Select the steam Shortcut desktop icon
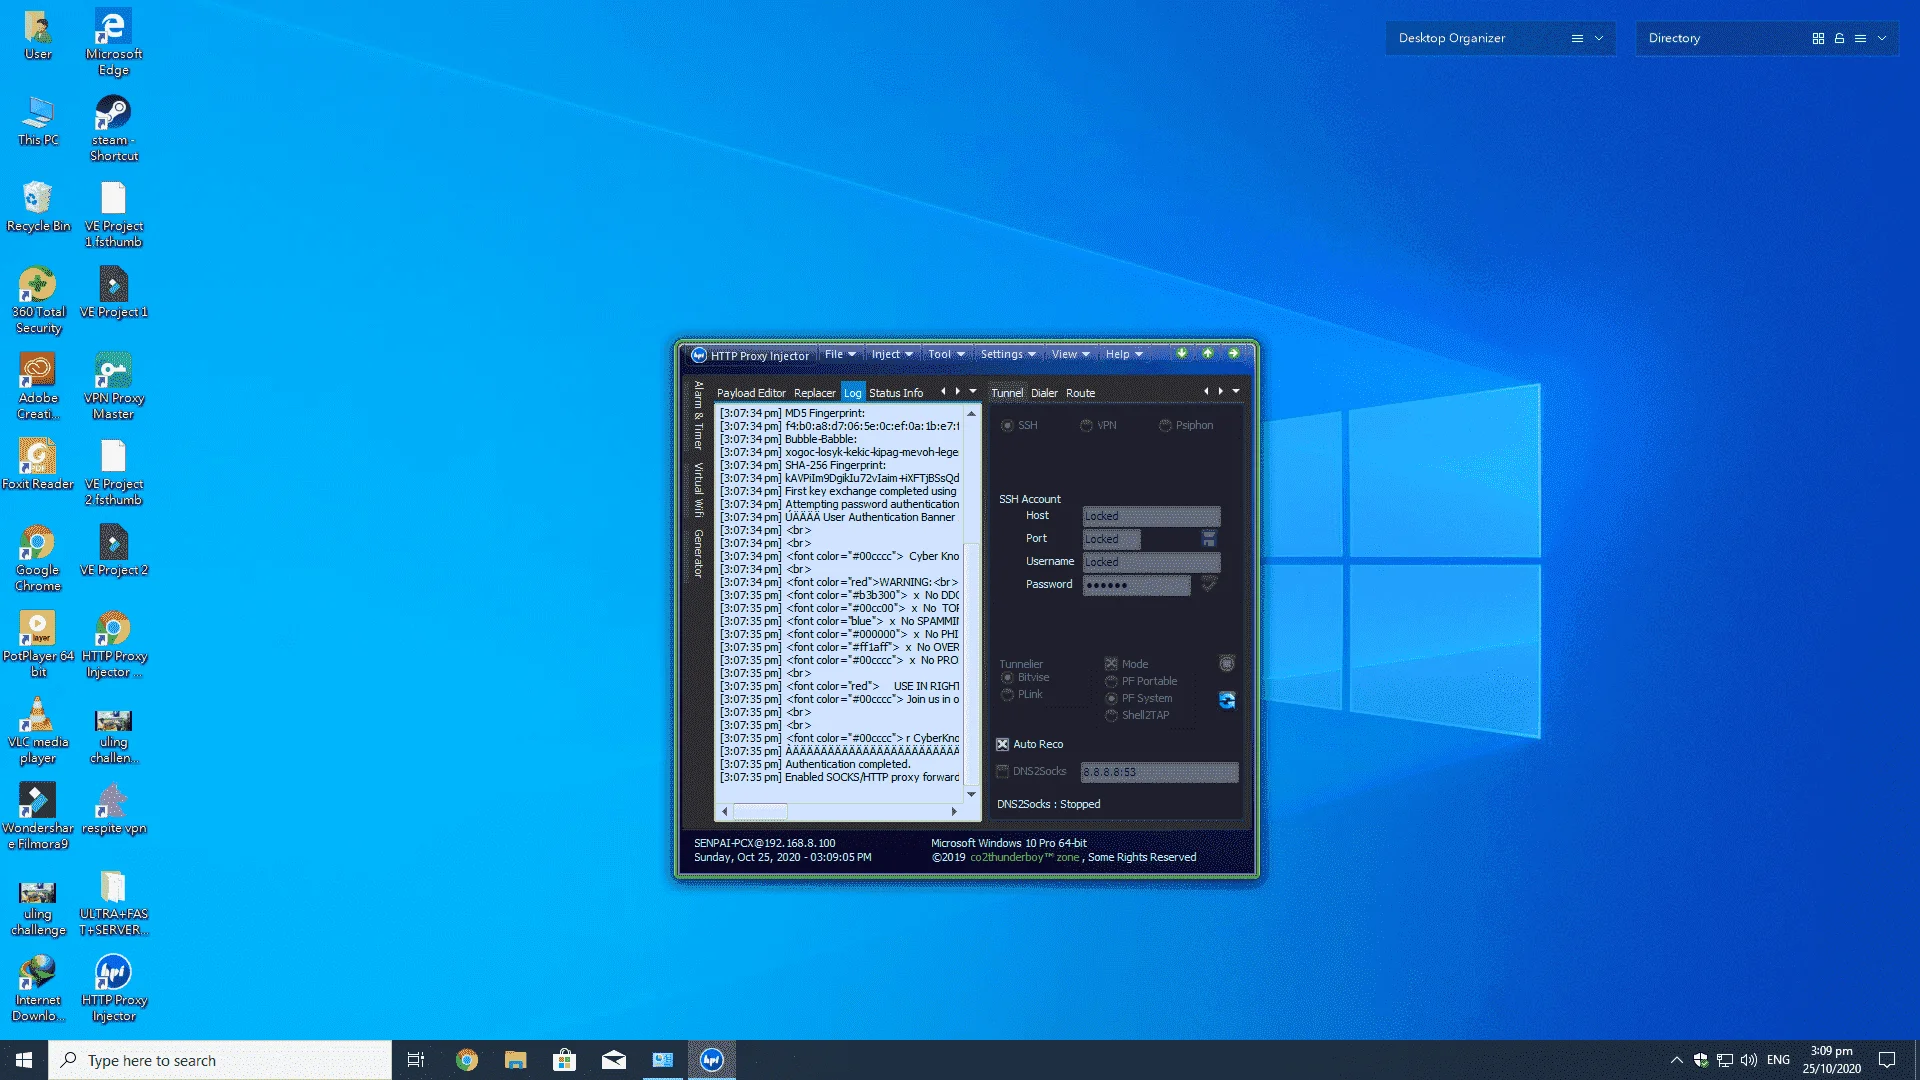The width and height of the screenshot is (1920, 1080). click(113, 128)
